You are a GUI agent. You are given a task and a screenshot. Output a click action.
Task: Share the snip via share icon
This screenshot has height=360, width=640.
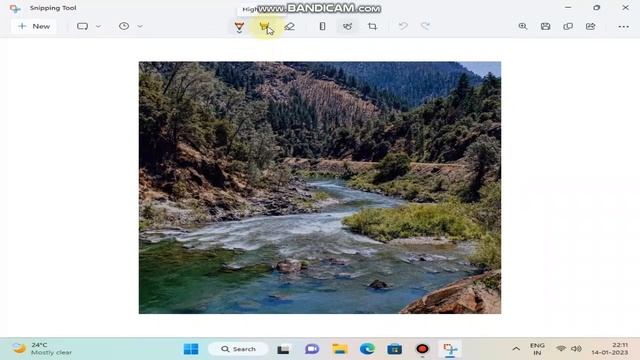[590, 26]
